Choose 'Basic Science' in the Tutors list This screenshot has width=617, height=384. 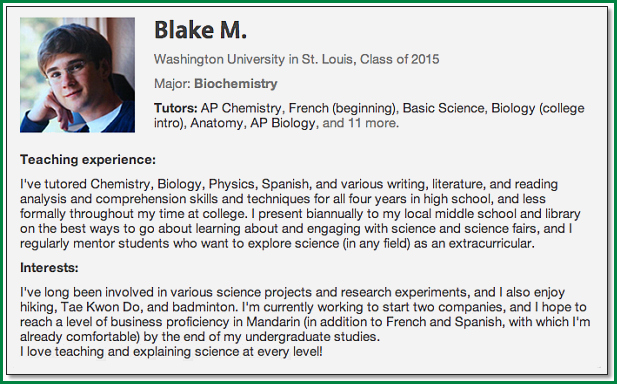443,108
